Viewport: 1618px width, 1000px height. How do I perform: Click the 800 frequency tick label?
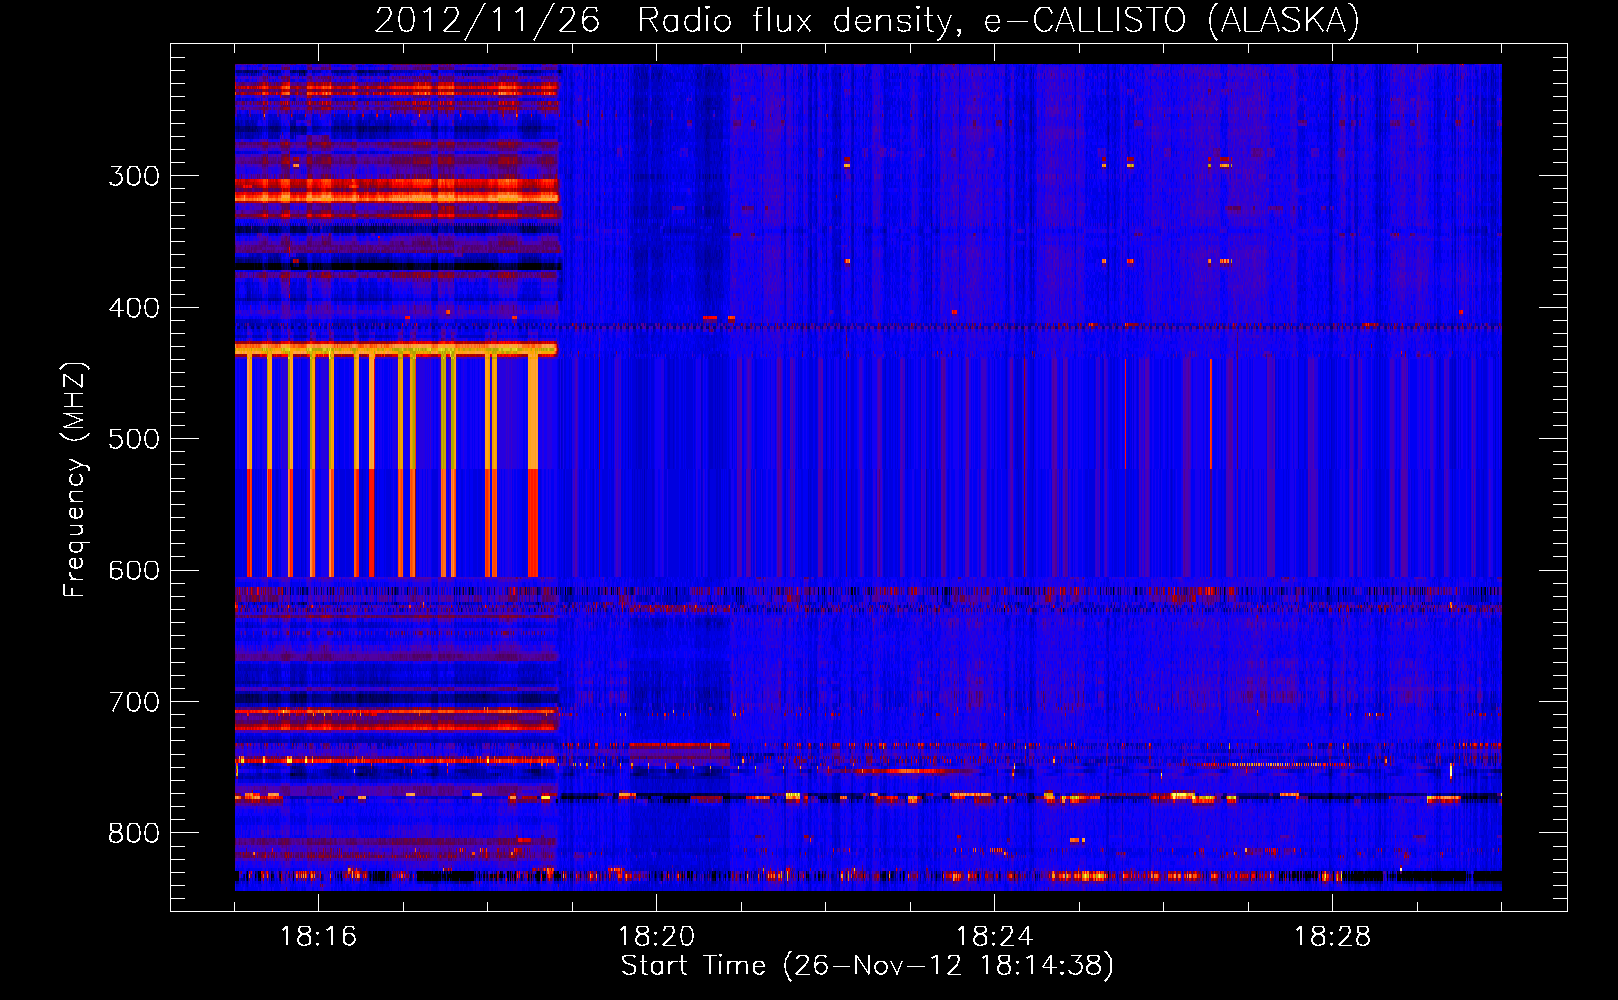point(134,834)
